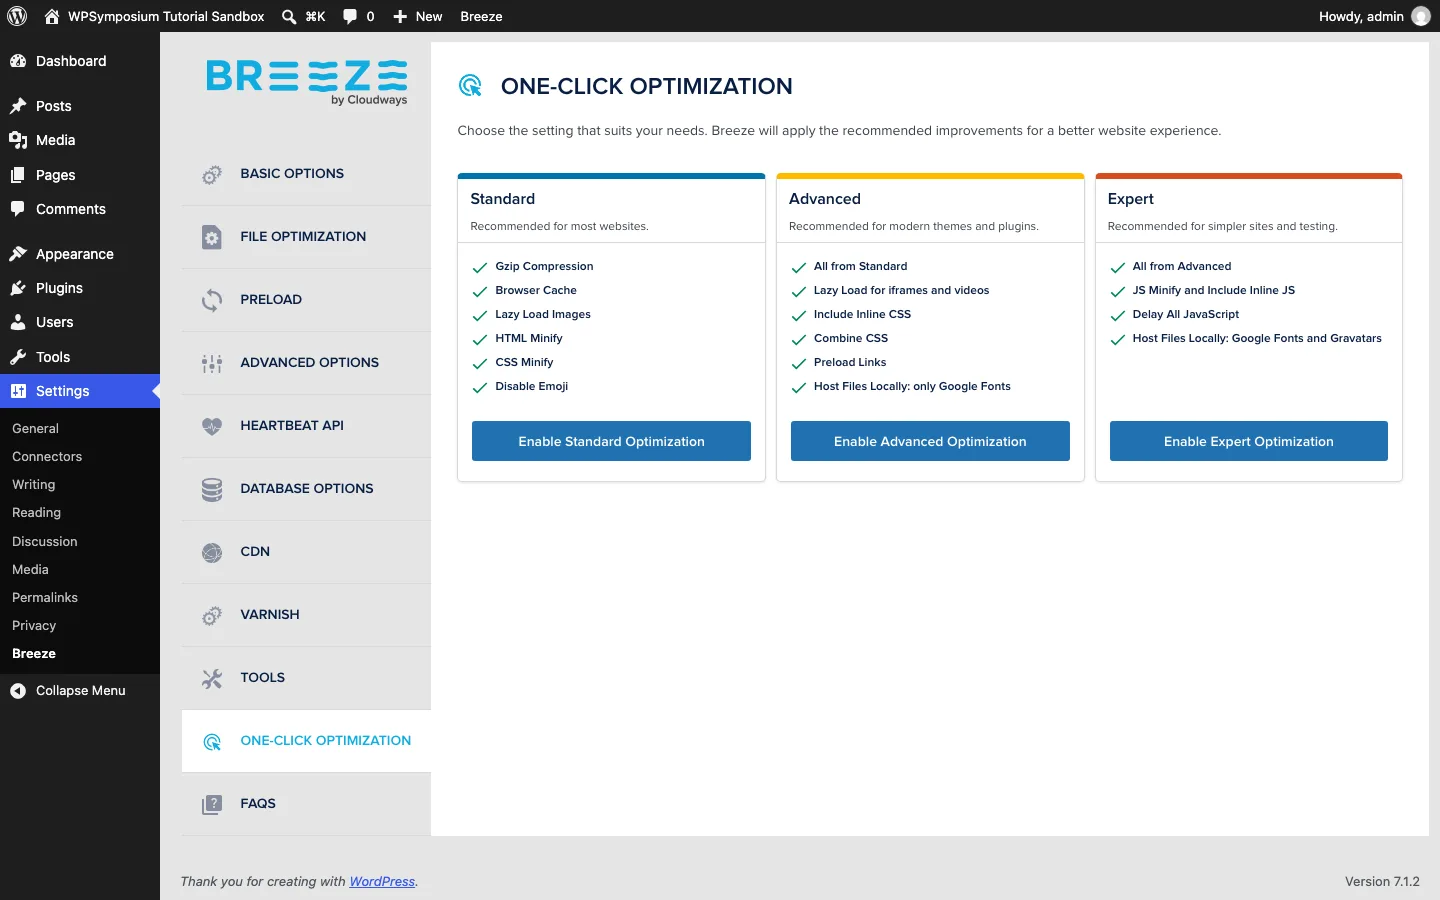The width and height of the screenshot is (1440, 900).
Task: Click the search magnifier icon in admin bar
Action: click(289, 16)
